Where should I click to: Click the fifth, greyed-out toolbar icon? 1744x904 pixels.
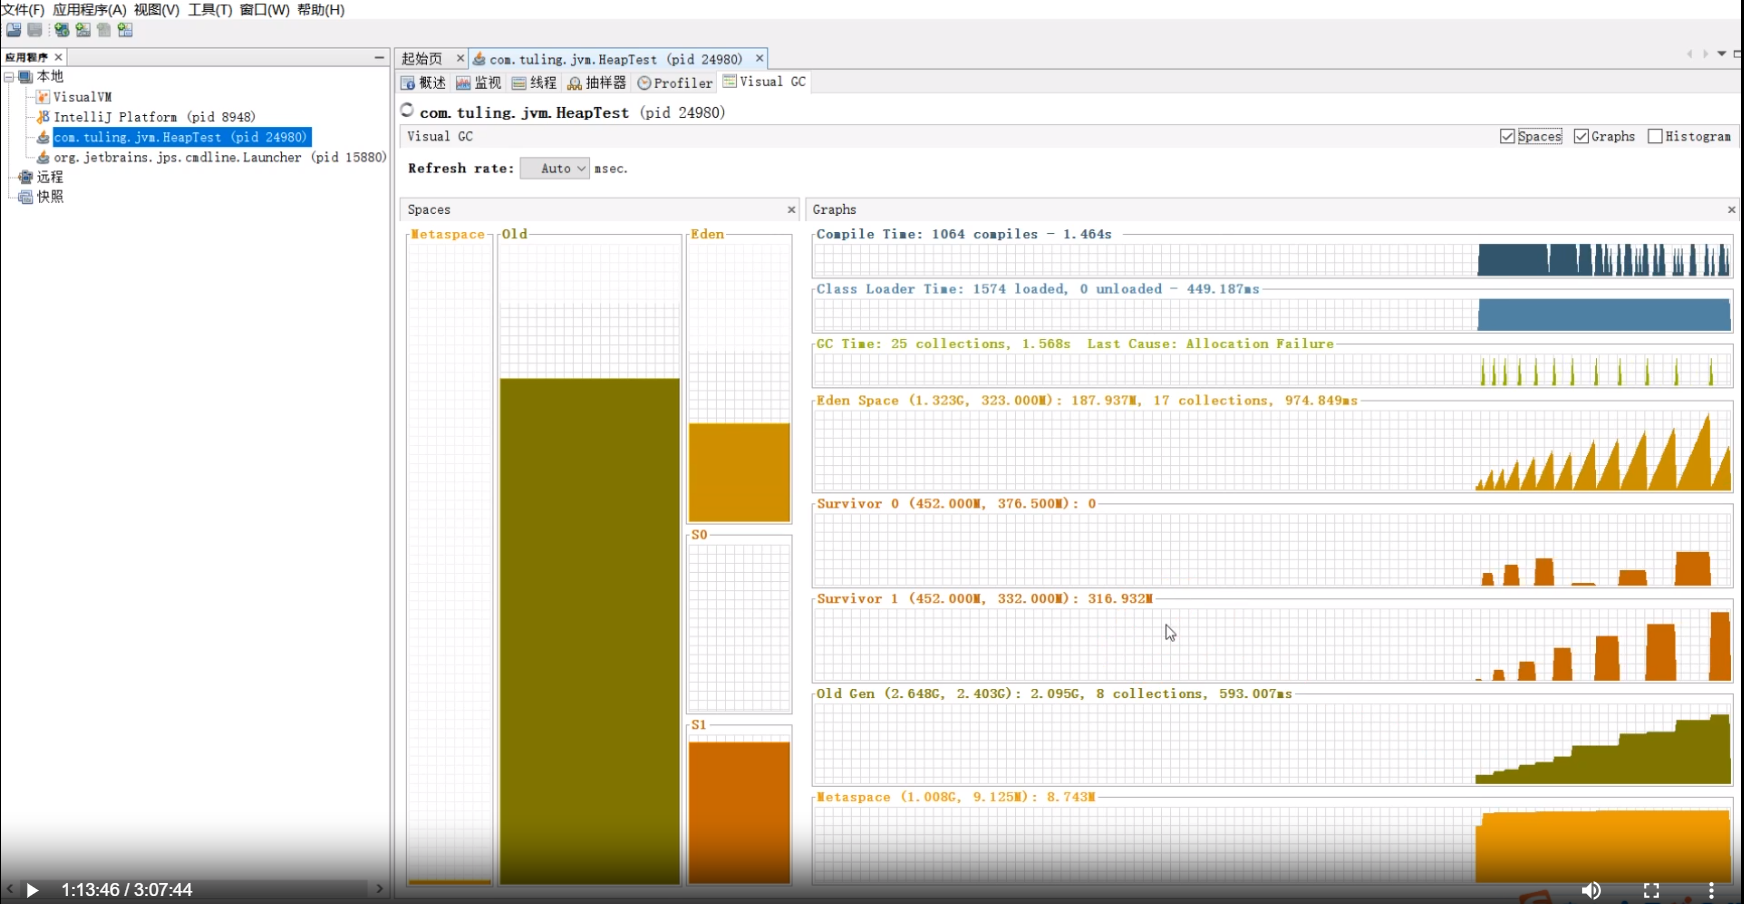pos(104,30)
